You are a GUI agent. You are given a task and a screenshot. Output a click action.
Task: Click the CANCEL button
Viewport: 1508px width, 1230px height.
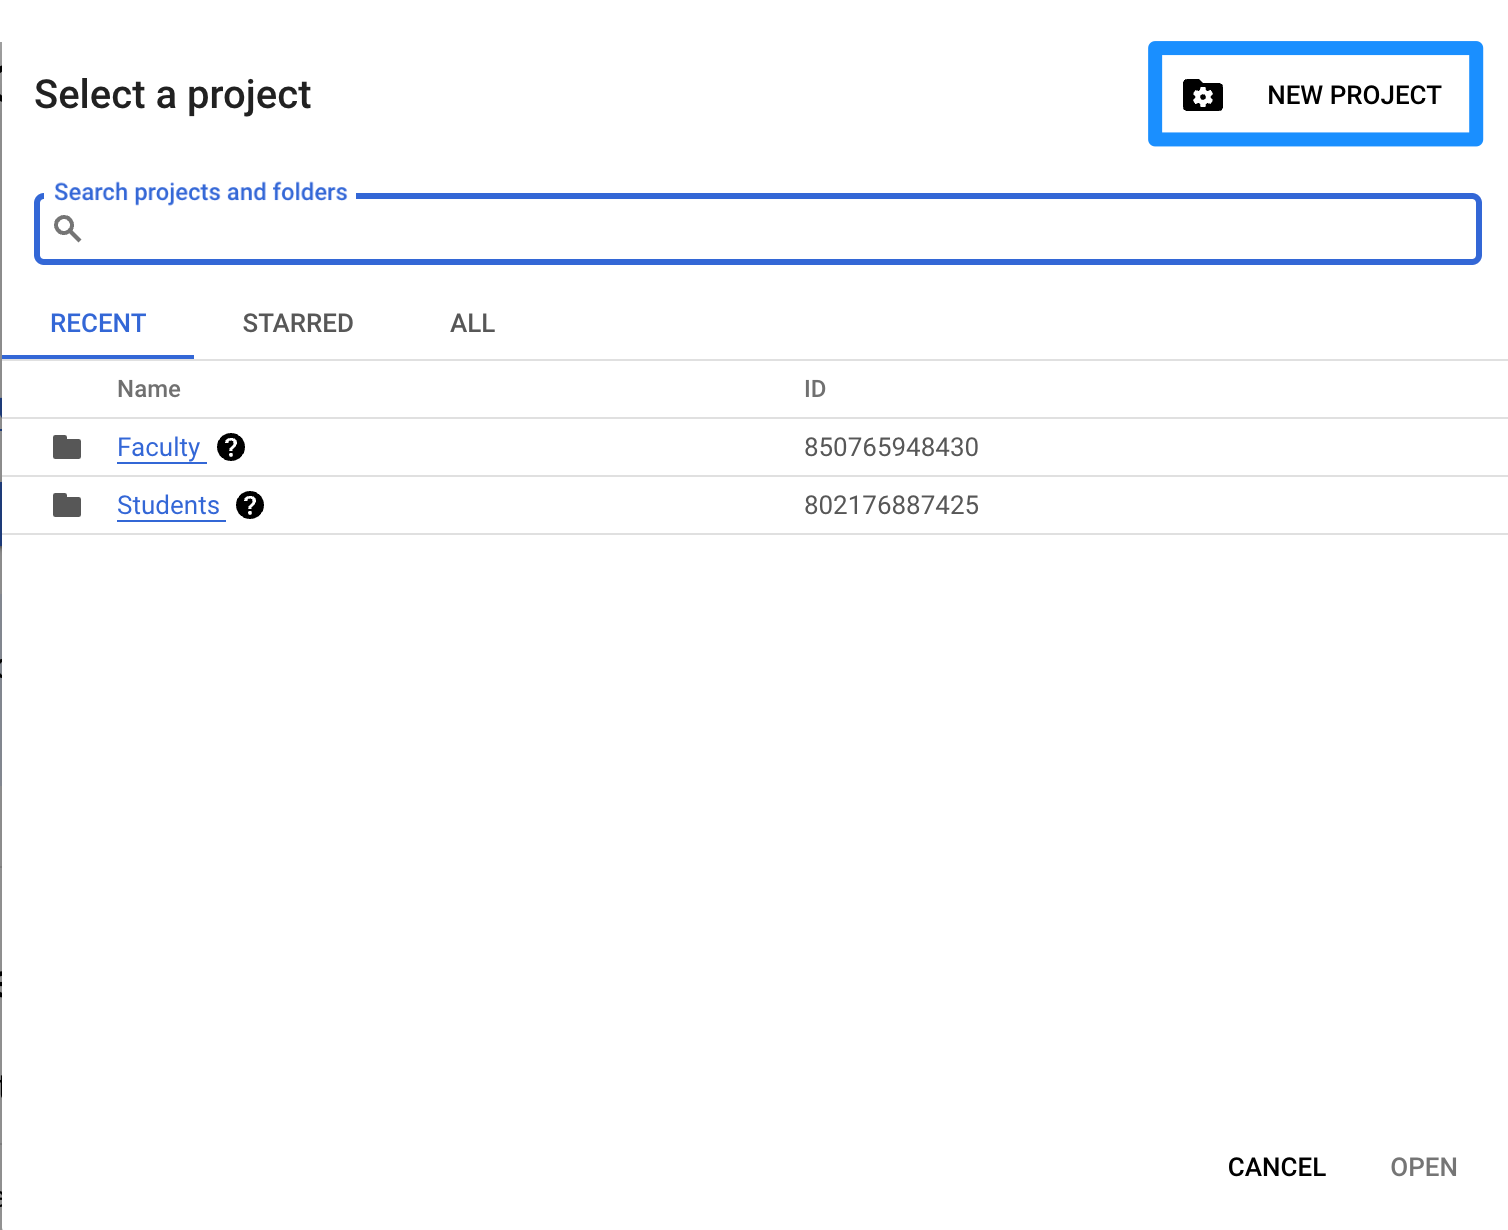click(x=1277, y=1167)
